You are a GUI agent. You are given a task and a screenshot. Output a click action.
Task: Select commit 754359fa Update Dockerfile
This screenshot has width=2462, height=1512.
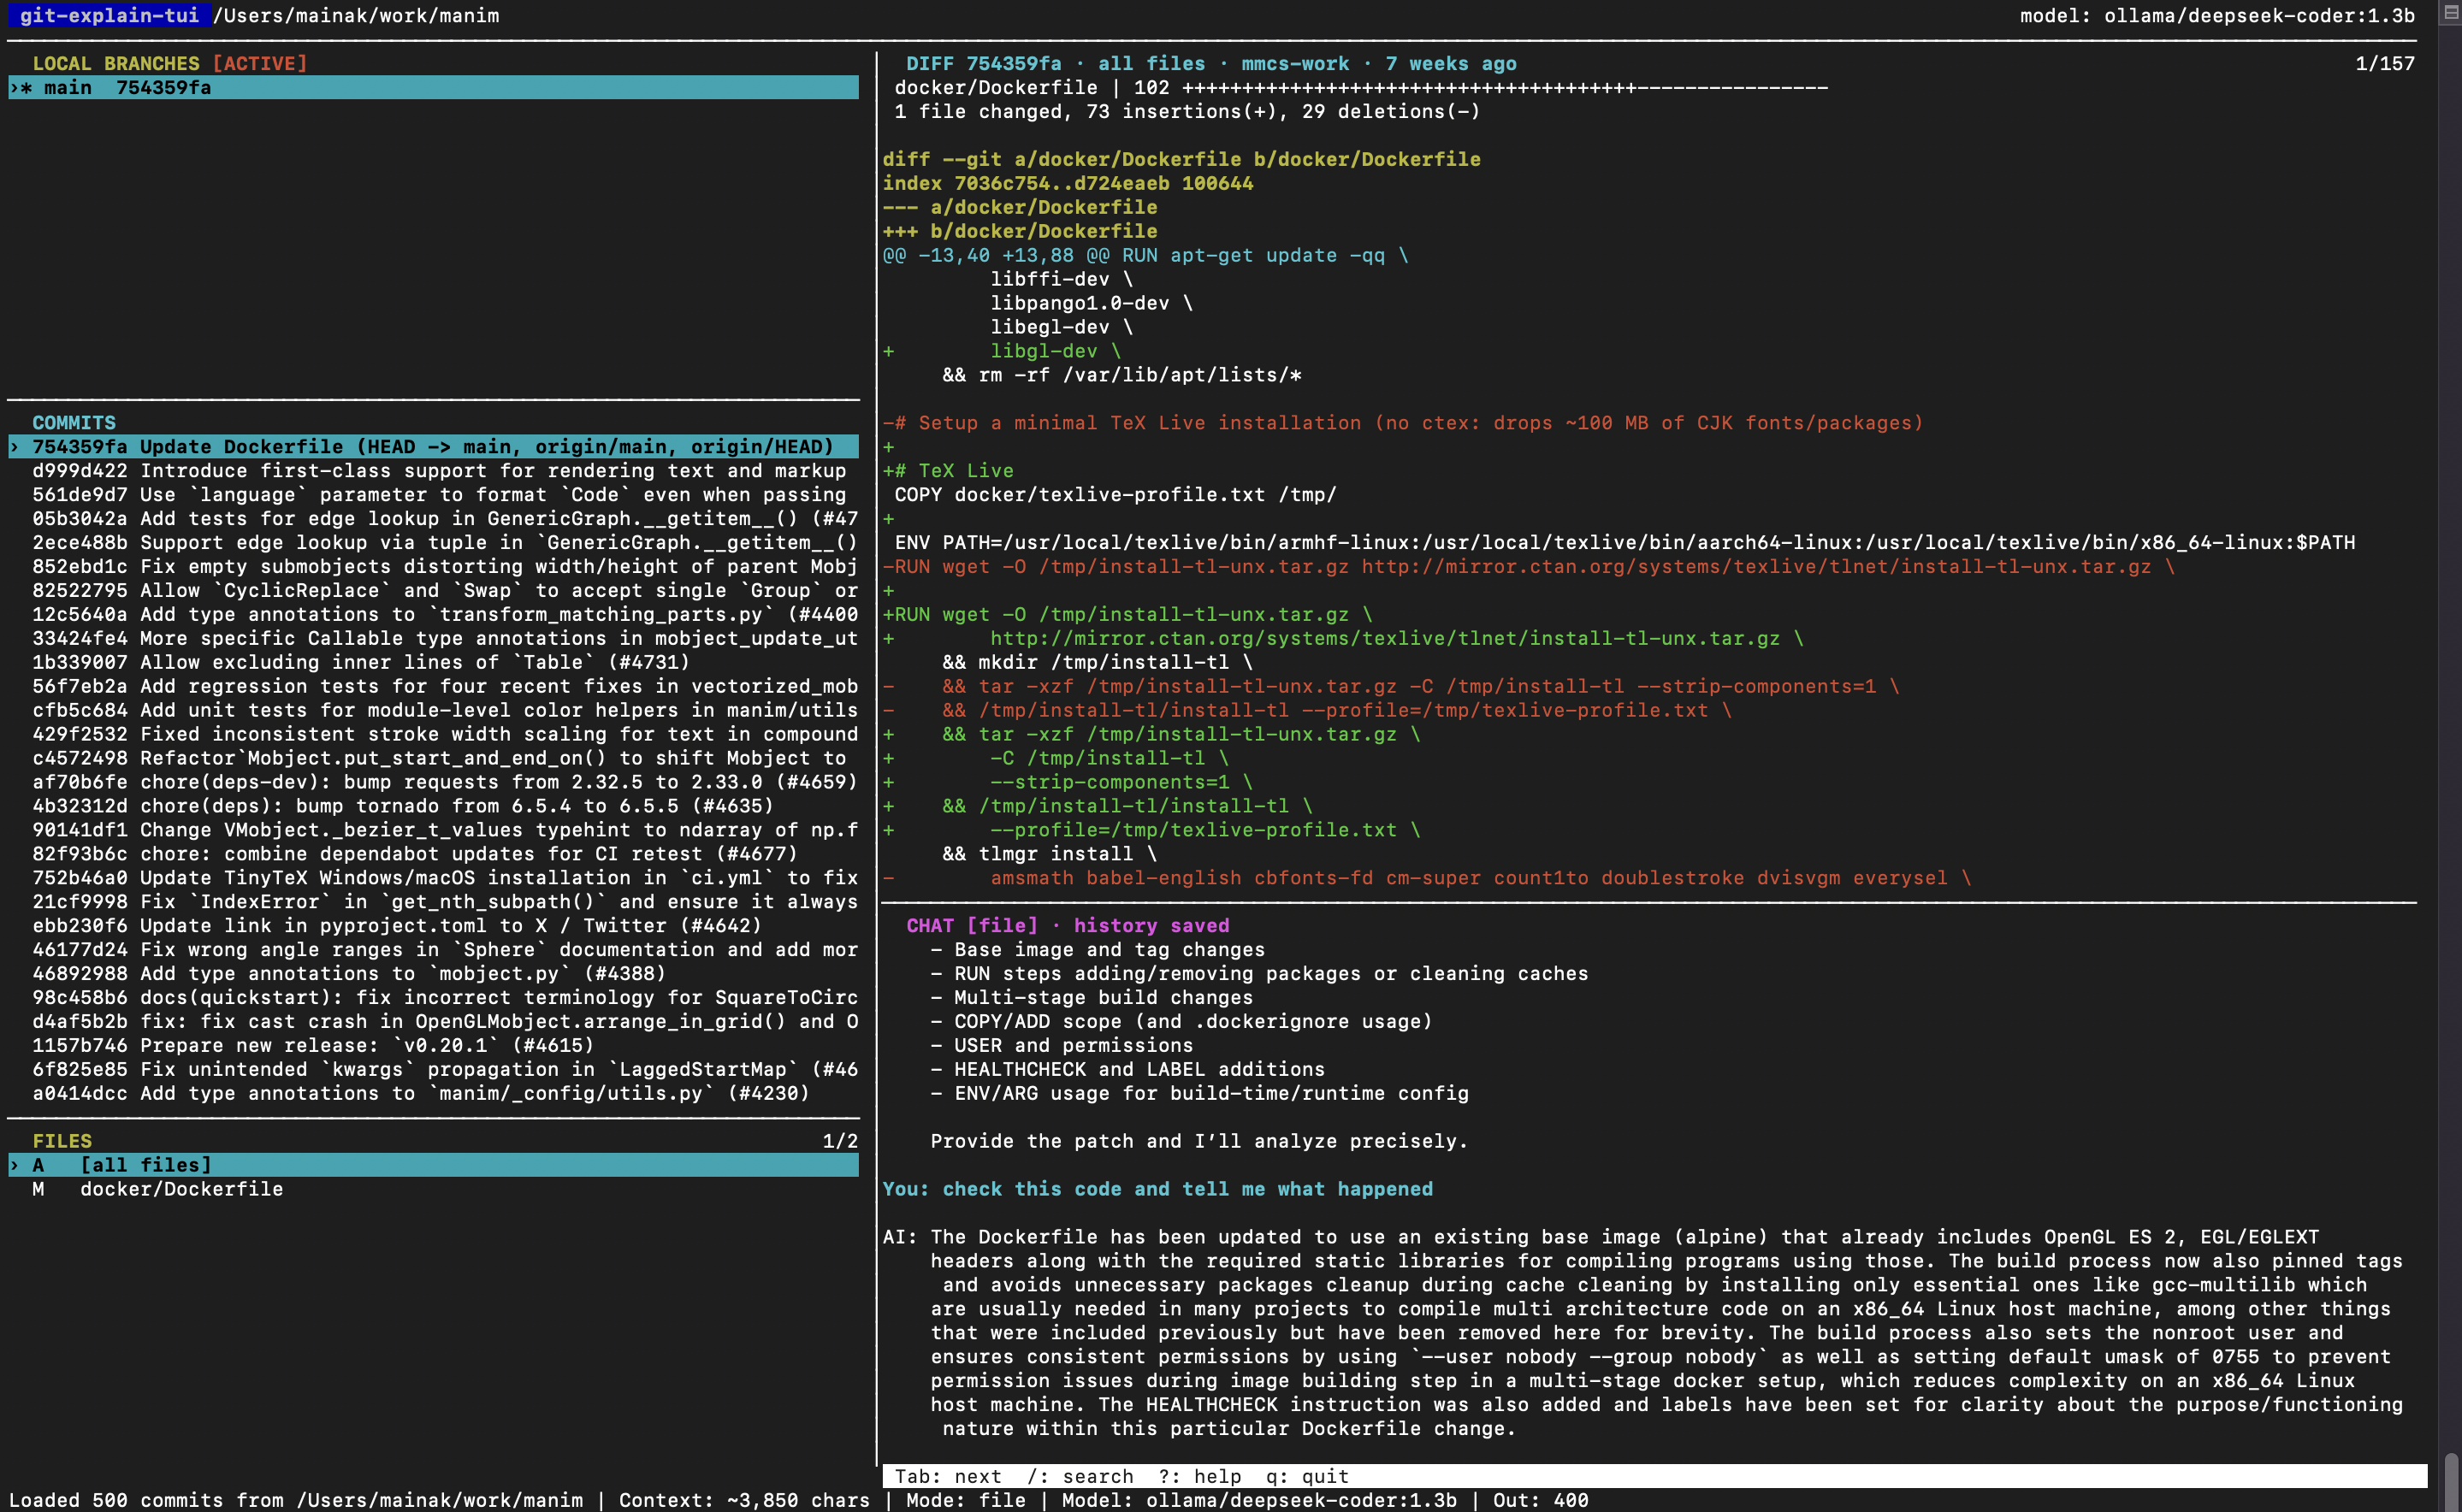[x=433, y=446]
